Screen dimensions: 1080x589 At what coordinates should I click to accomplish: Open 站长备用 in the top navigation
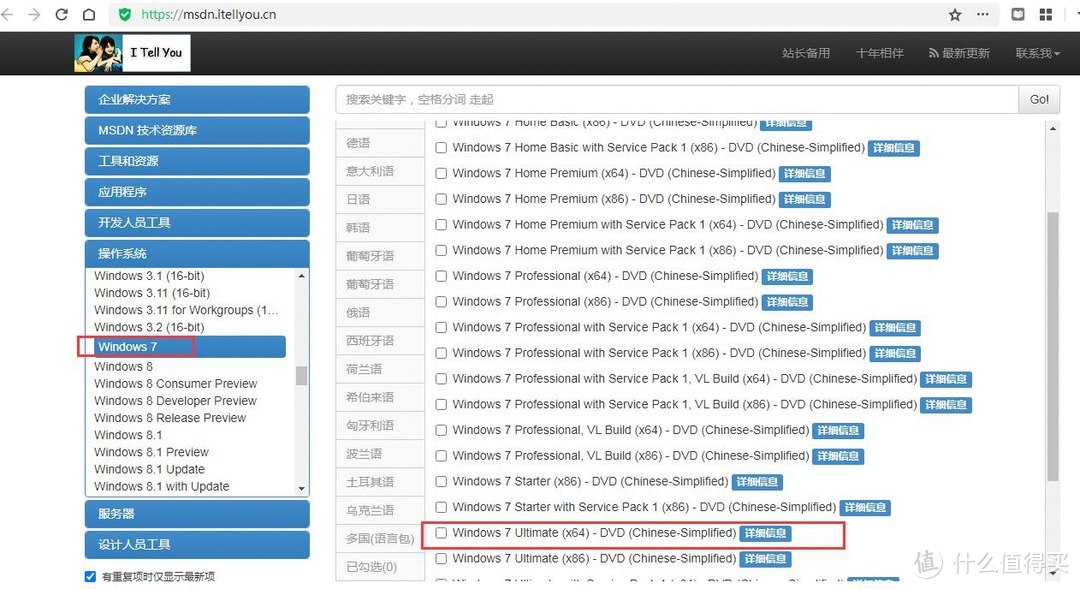(x=806, y=53)
